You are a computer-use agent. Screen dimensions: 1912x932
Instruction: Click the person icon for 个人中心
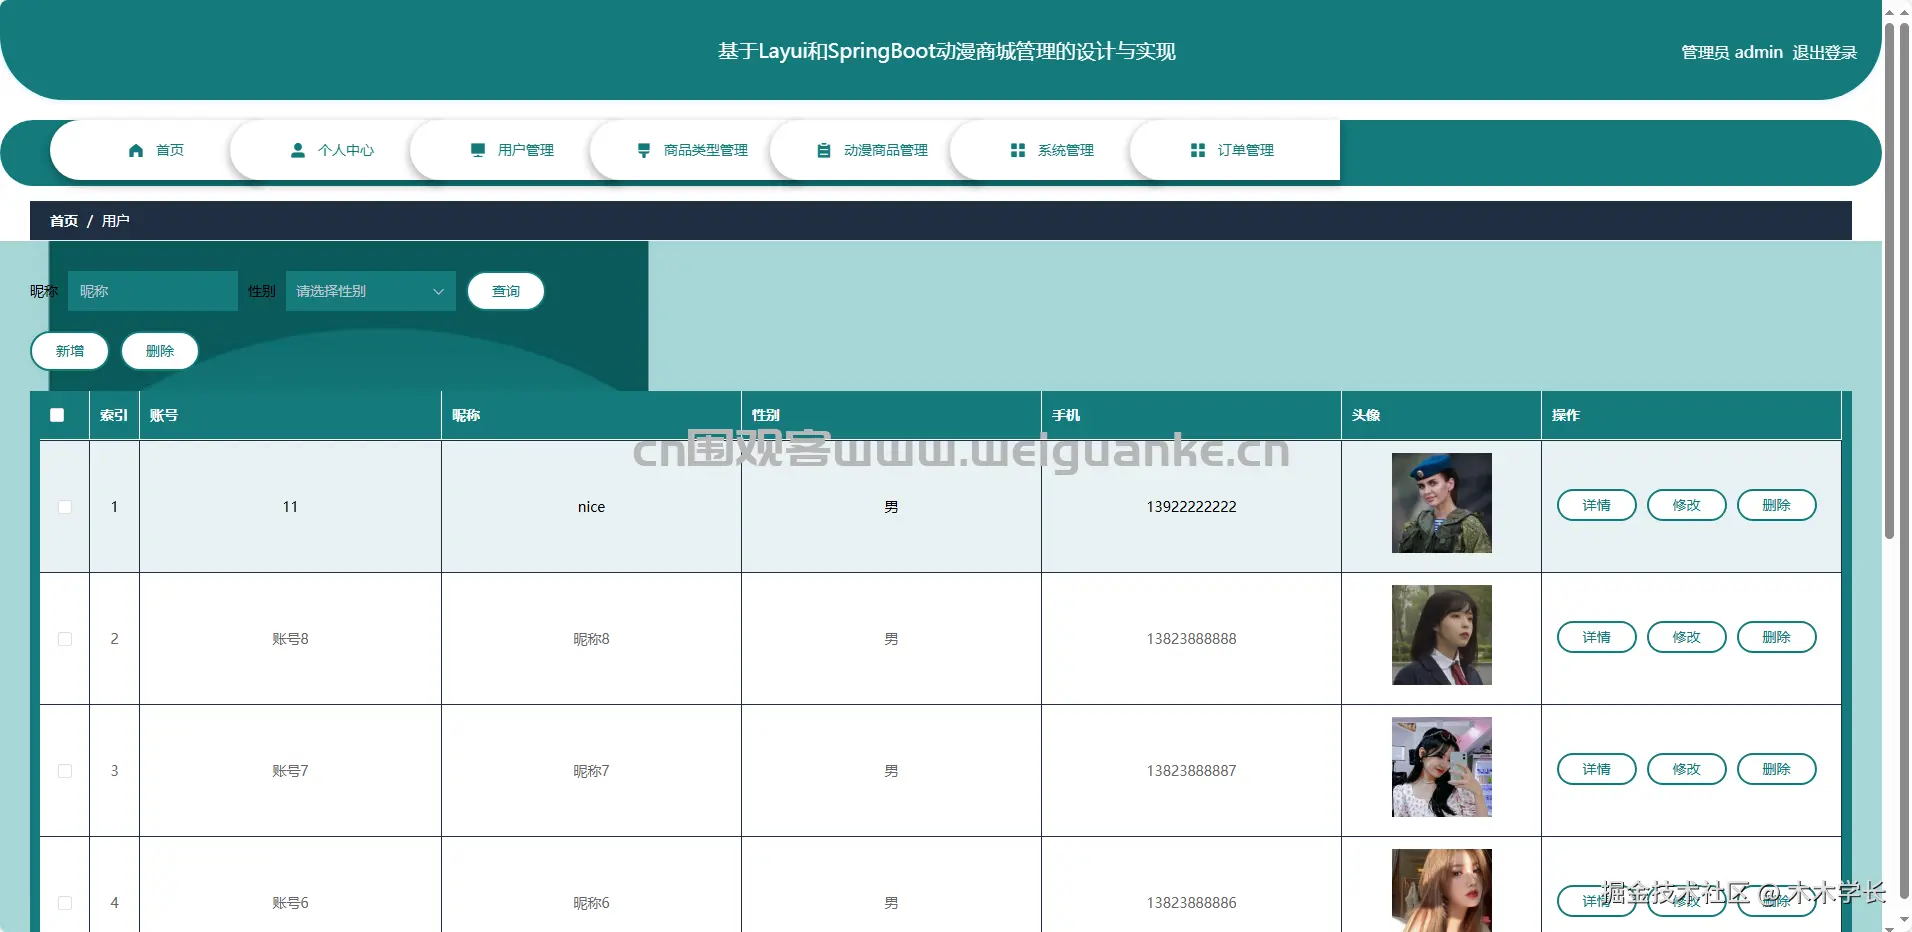click(298, 150)
